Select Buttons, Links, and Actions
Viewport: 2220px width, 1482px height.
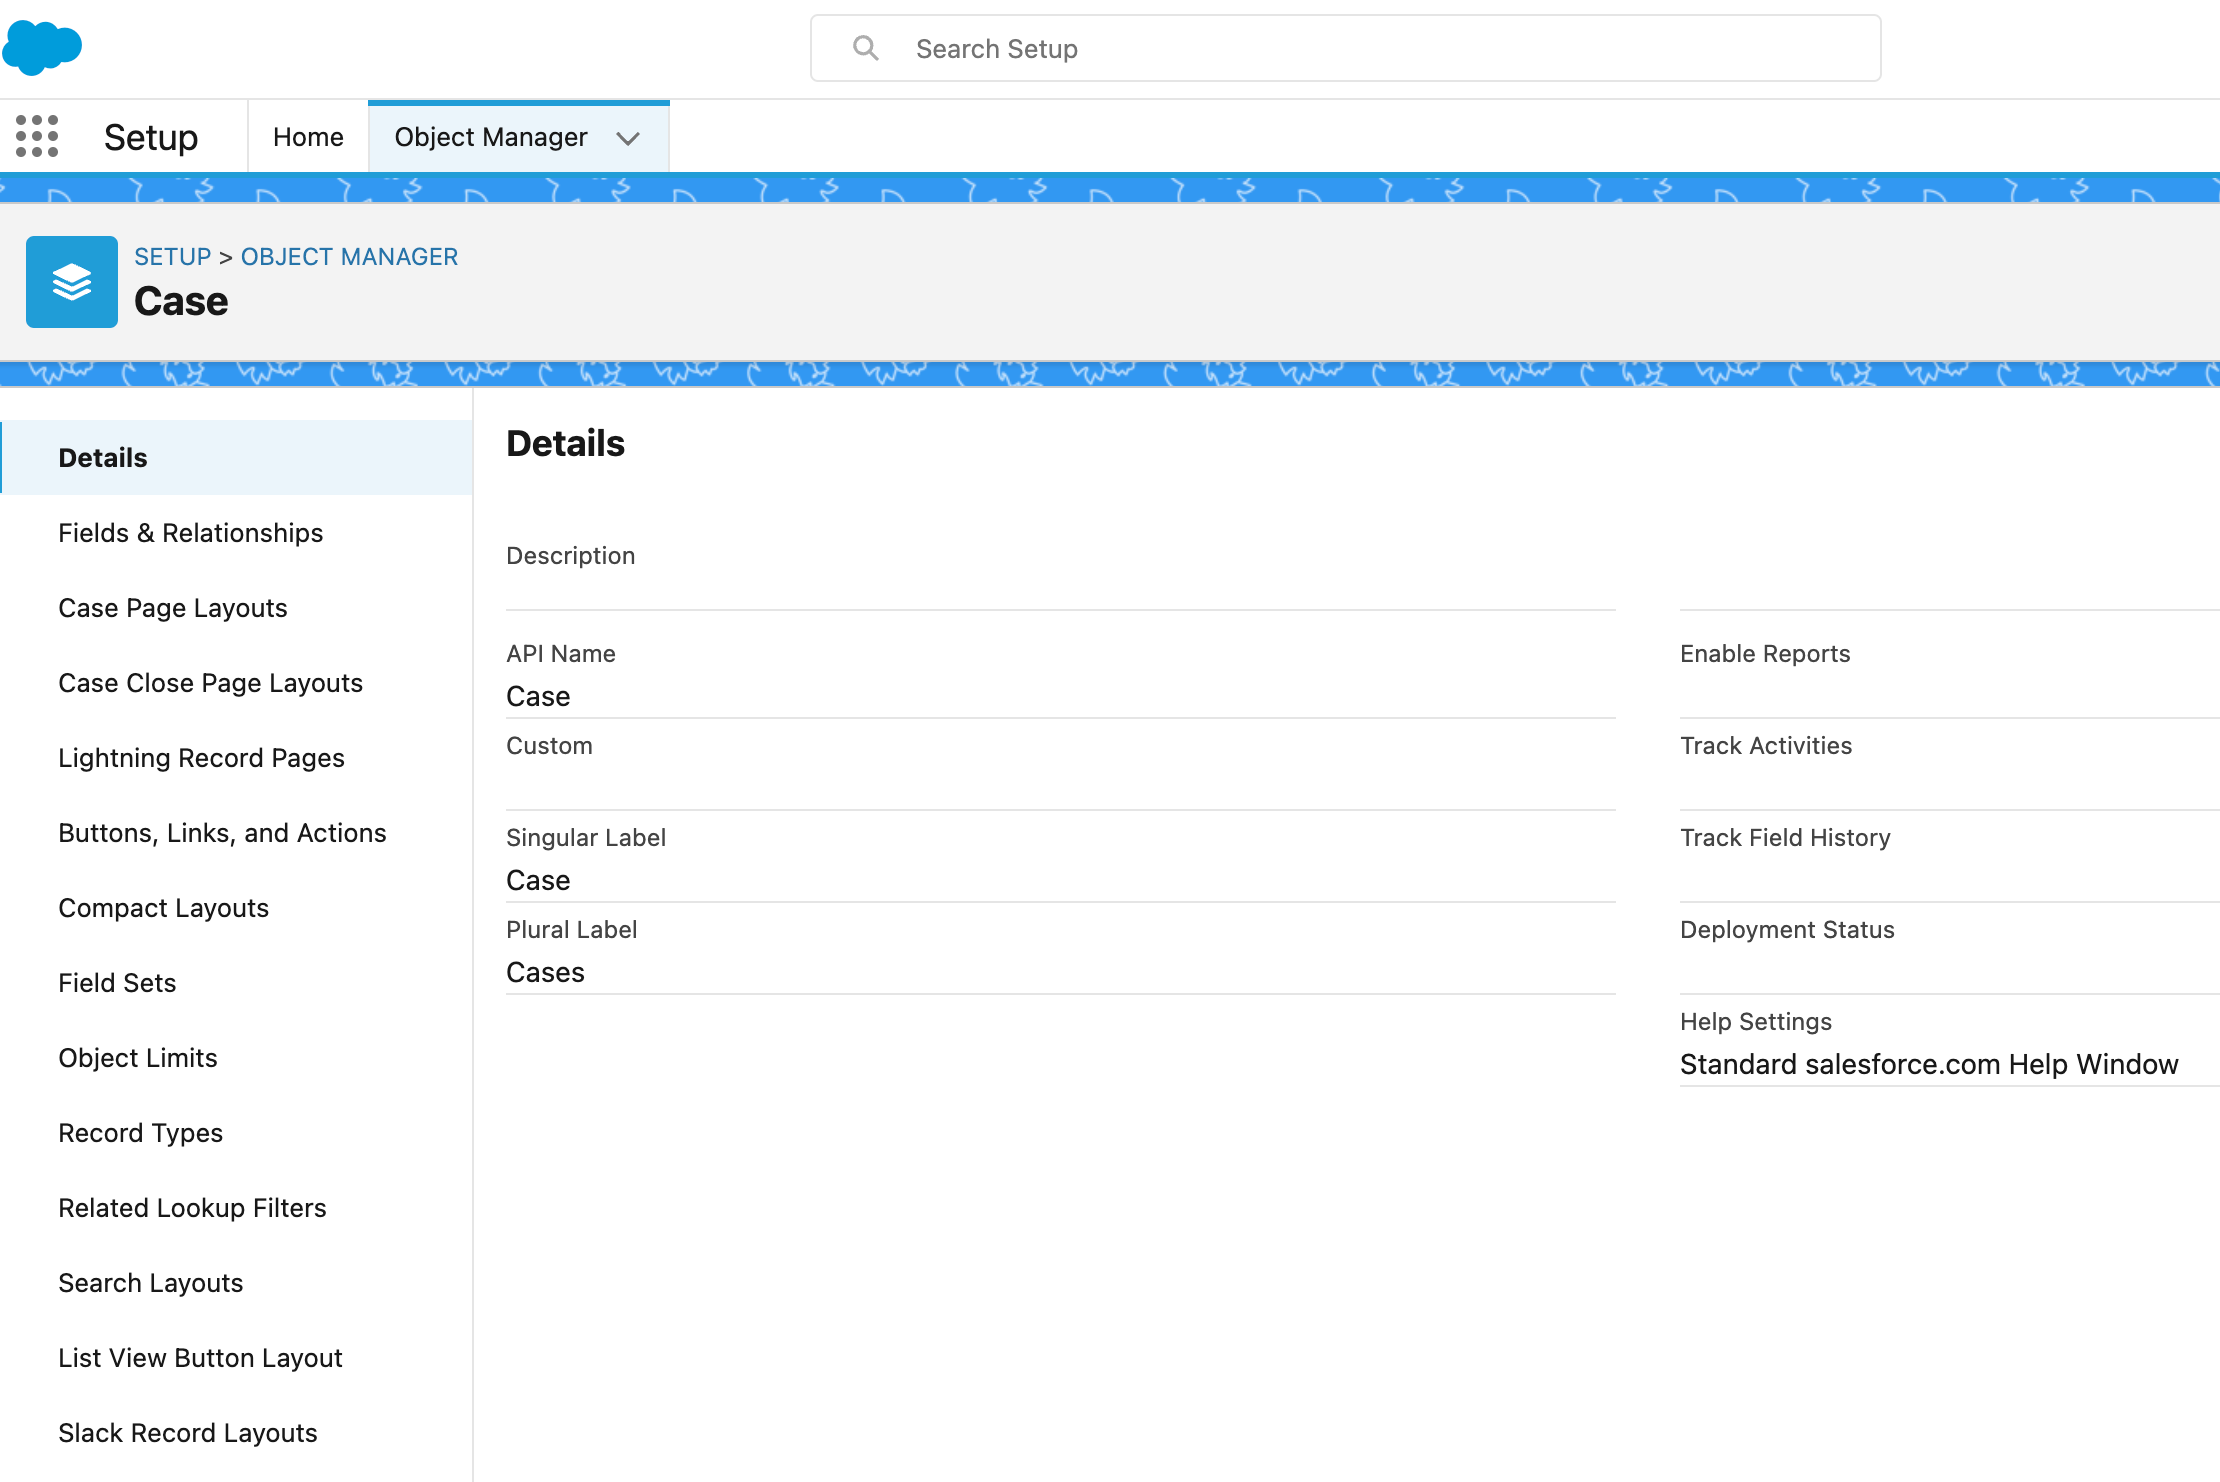tap(222, 832)
